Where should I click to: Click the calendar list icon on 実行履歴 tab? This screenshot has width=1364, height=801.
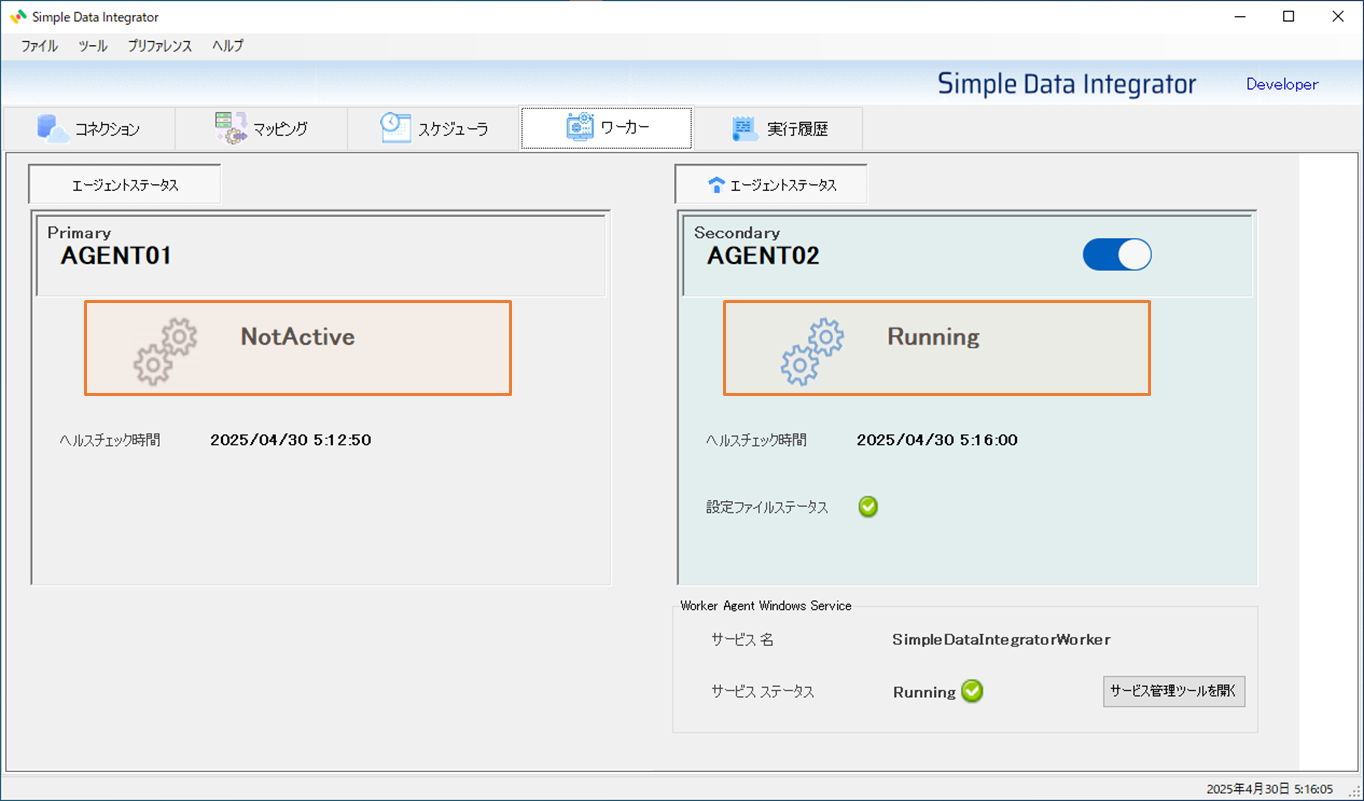coord(745,127)
